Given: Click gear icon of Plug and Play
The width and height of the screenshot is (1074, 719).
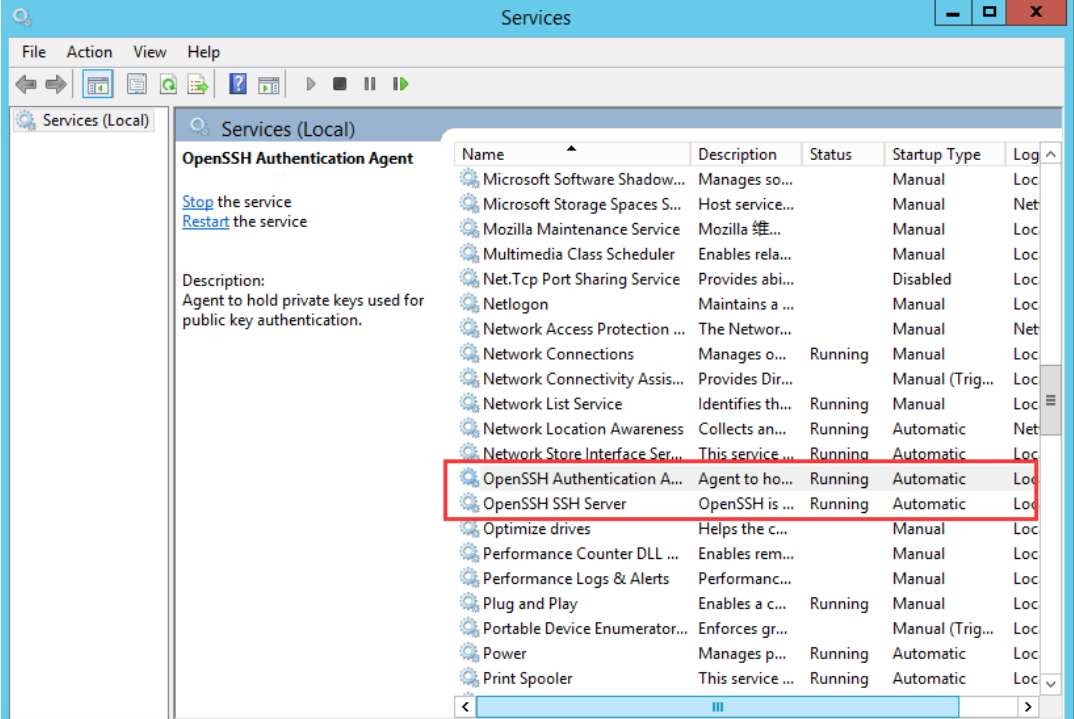Looking at the screenshot, I should (x=469, y=603).
